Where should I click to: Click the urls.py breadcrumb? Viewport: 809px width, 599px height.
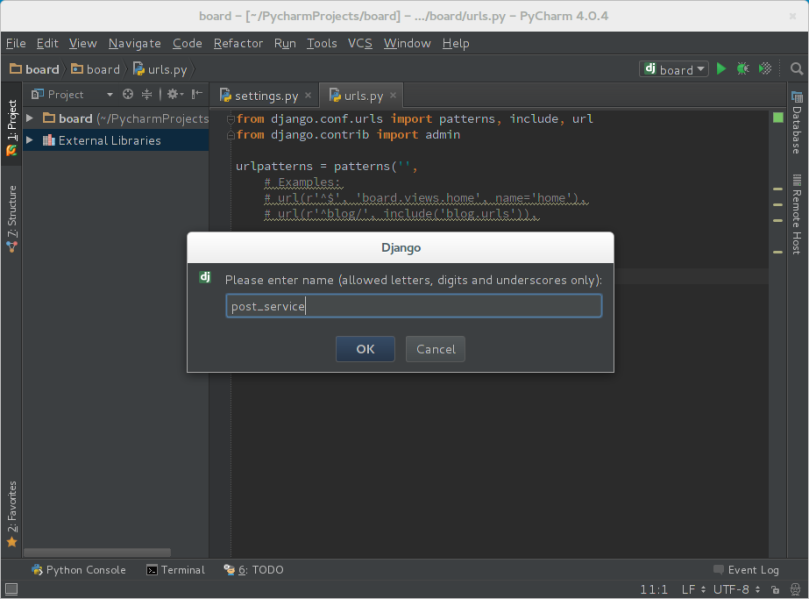coord(160,69)
